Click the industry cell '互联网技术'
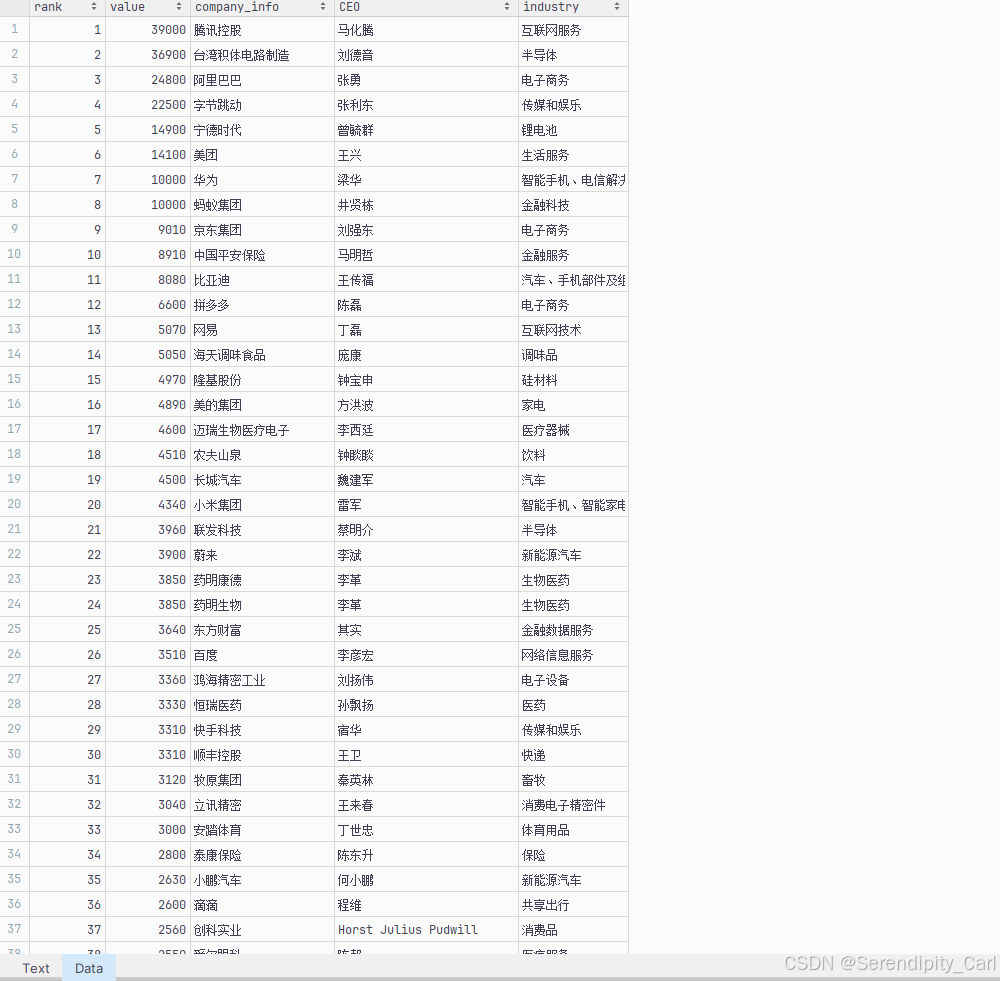 pyautogui.click(x=573, y=330)
